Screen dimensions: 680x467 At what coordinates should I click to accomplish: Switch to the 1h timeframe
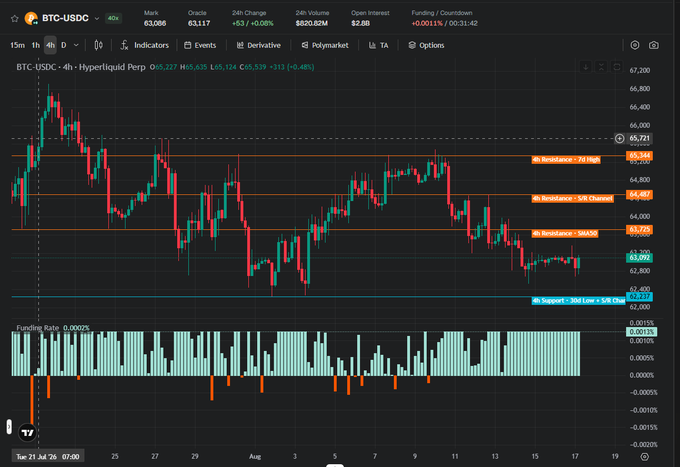click(36, 45)
